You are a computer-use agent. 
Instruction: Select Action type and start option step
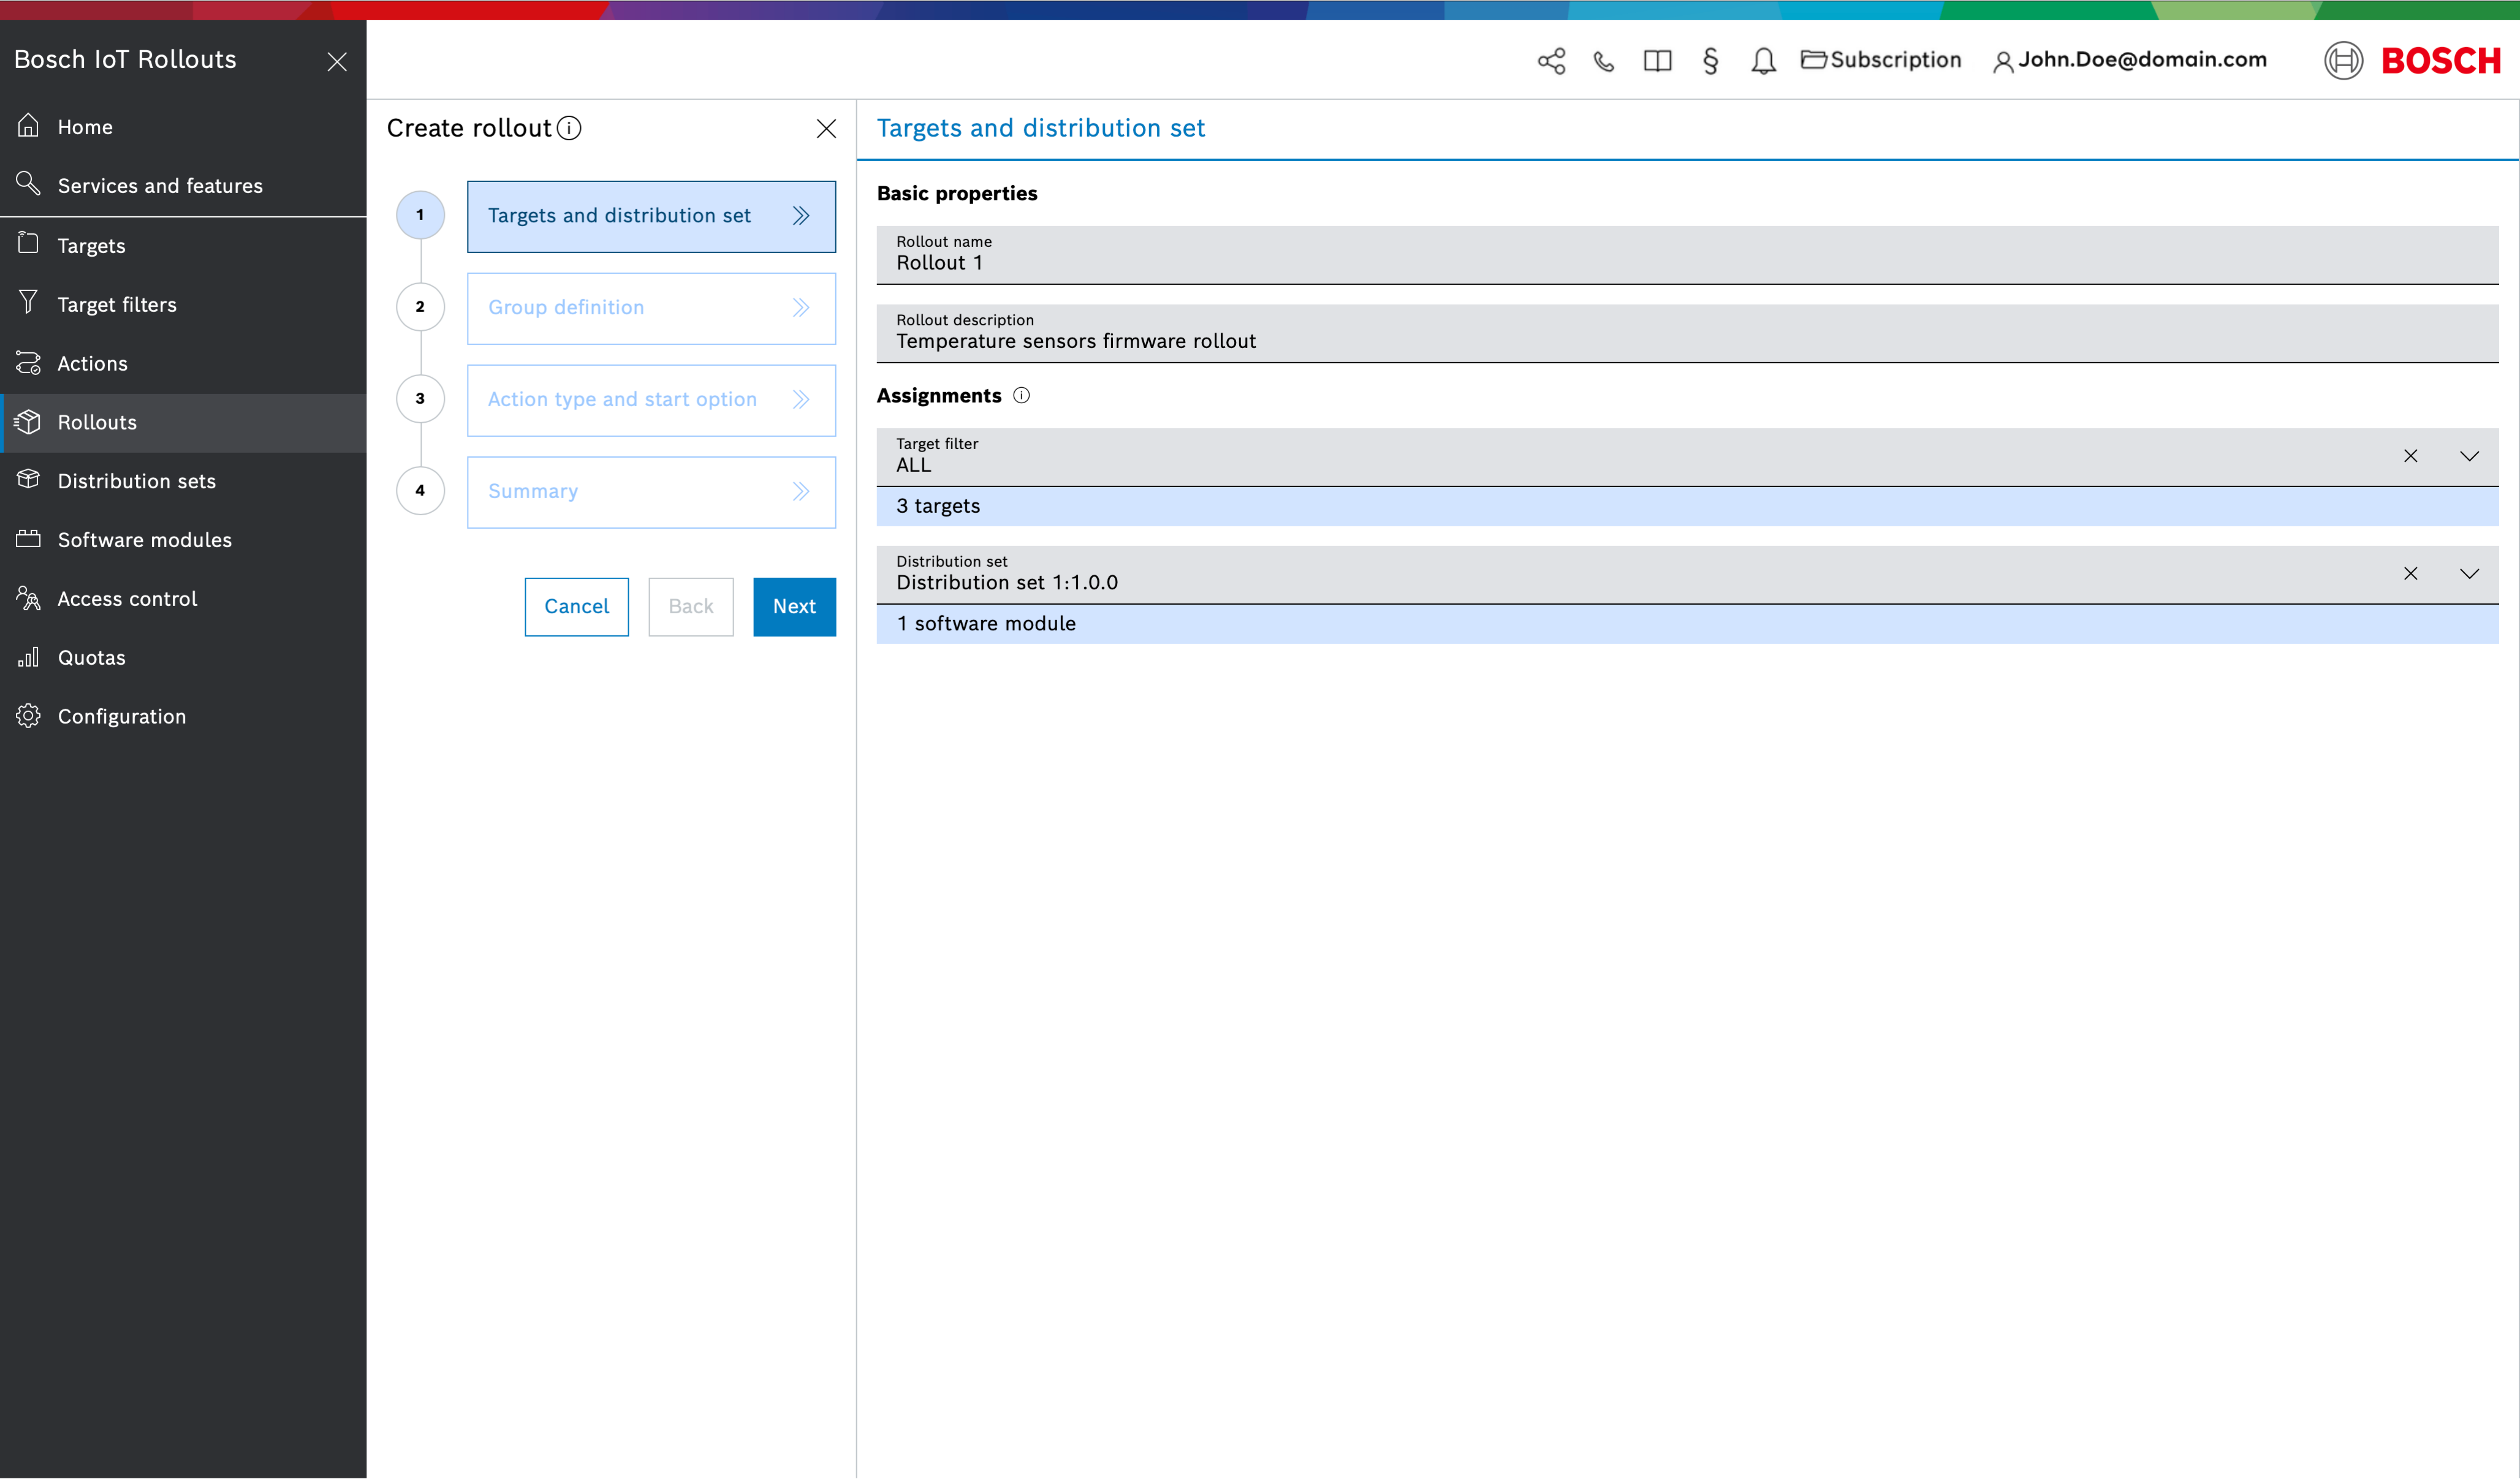pyautogui.click(x=651, y=400)
